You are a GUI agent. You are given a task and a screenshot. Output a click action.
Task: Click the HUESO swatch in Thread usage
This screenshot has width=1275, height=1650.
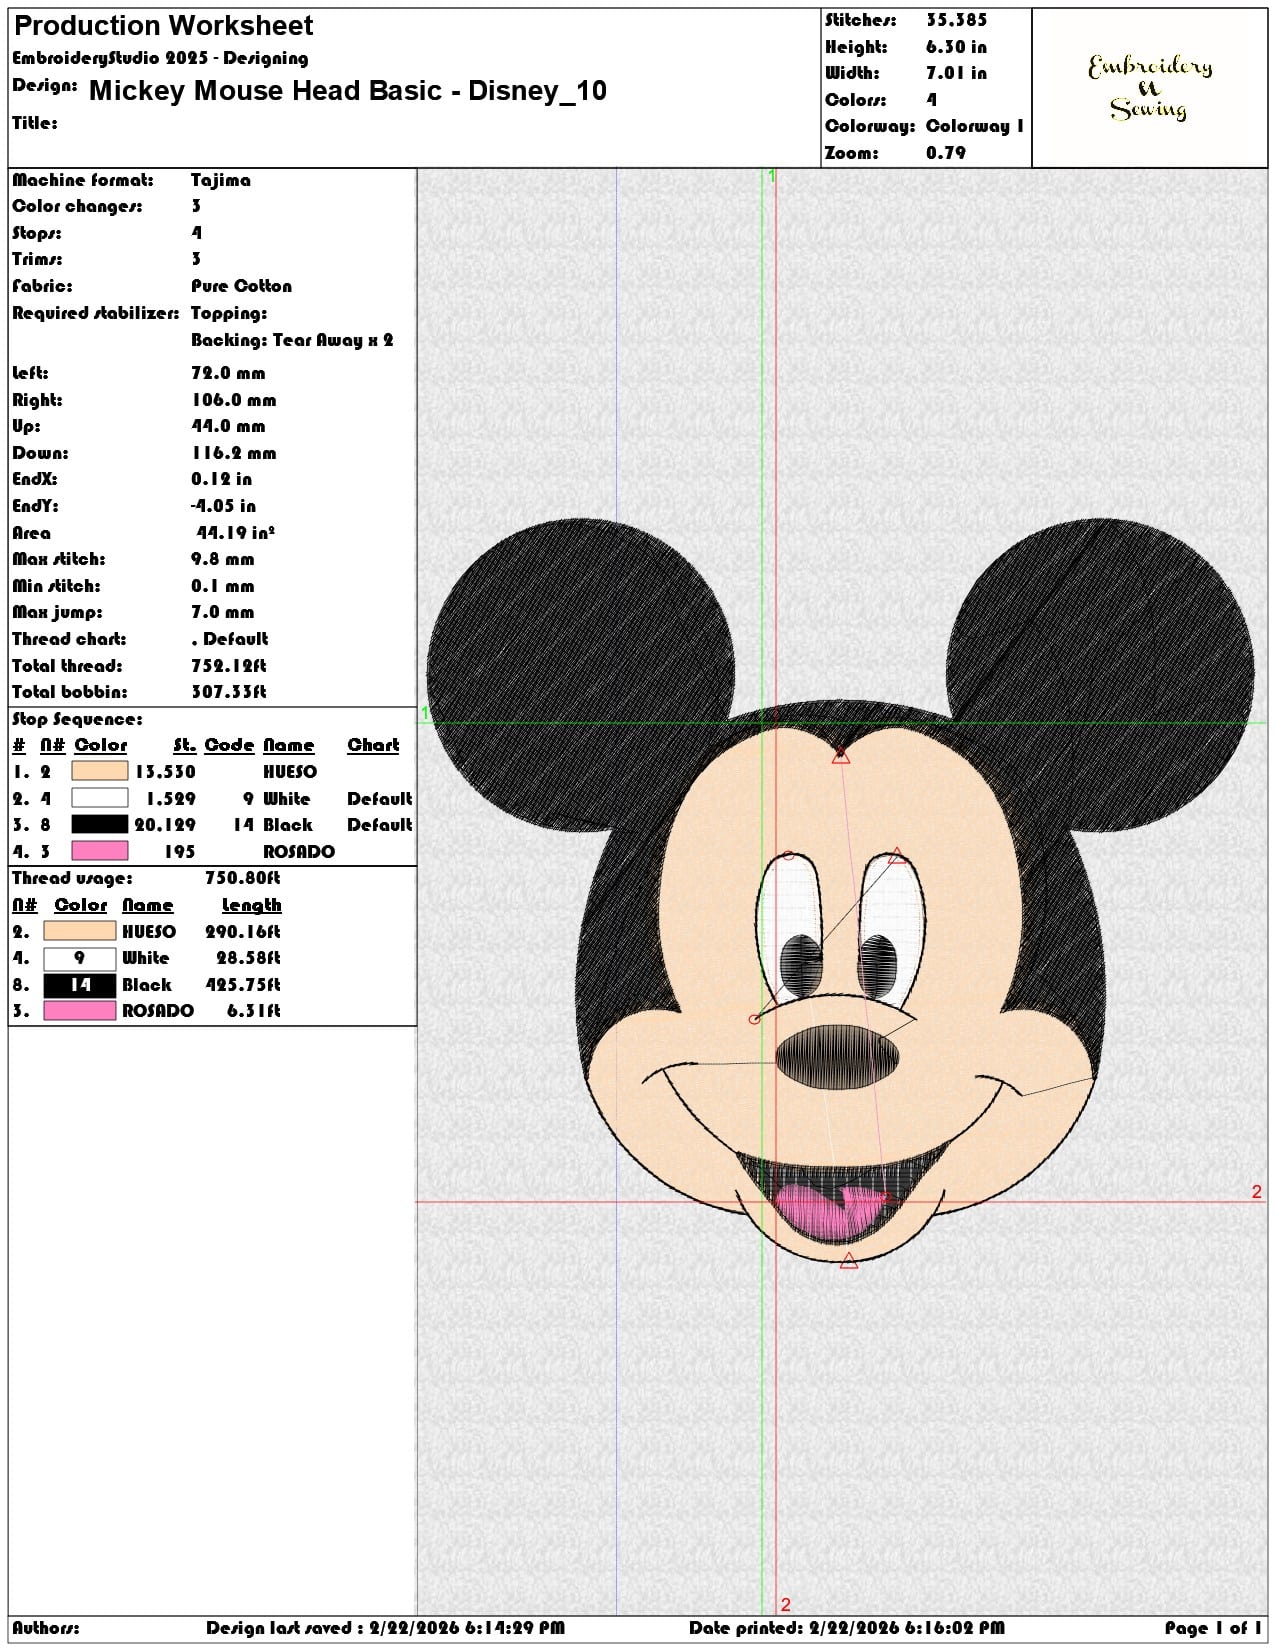click(x=80, y=931)
